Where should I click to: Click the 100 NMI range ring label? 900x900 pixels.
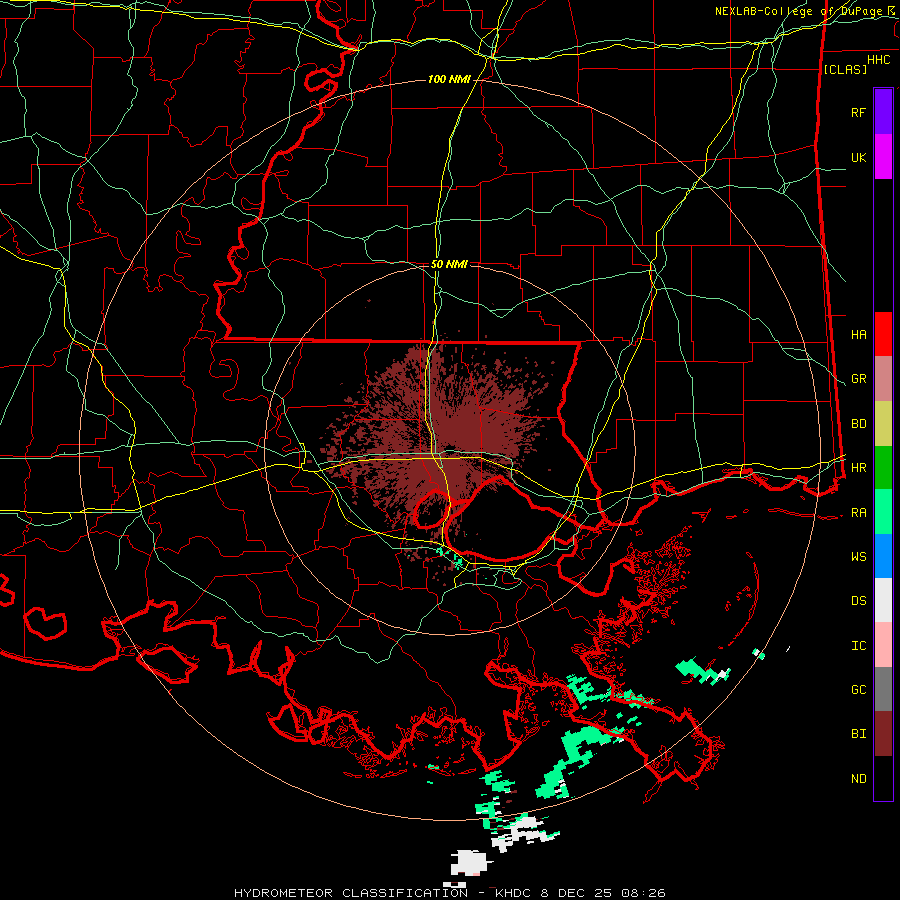[449, 79]
